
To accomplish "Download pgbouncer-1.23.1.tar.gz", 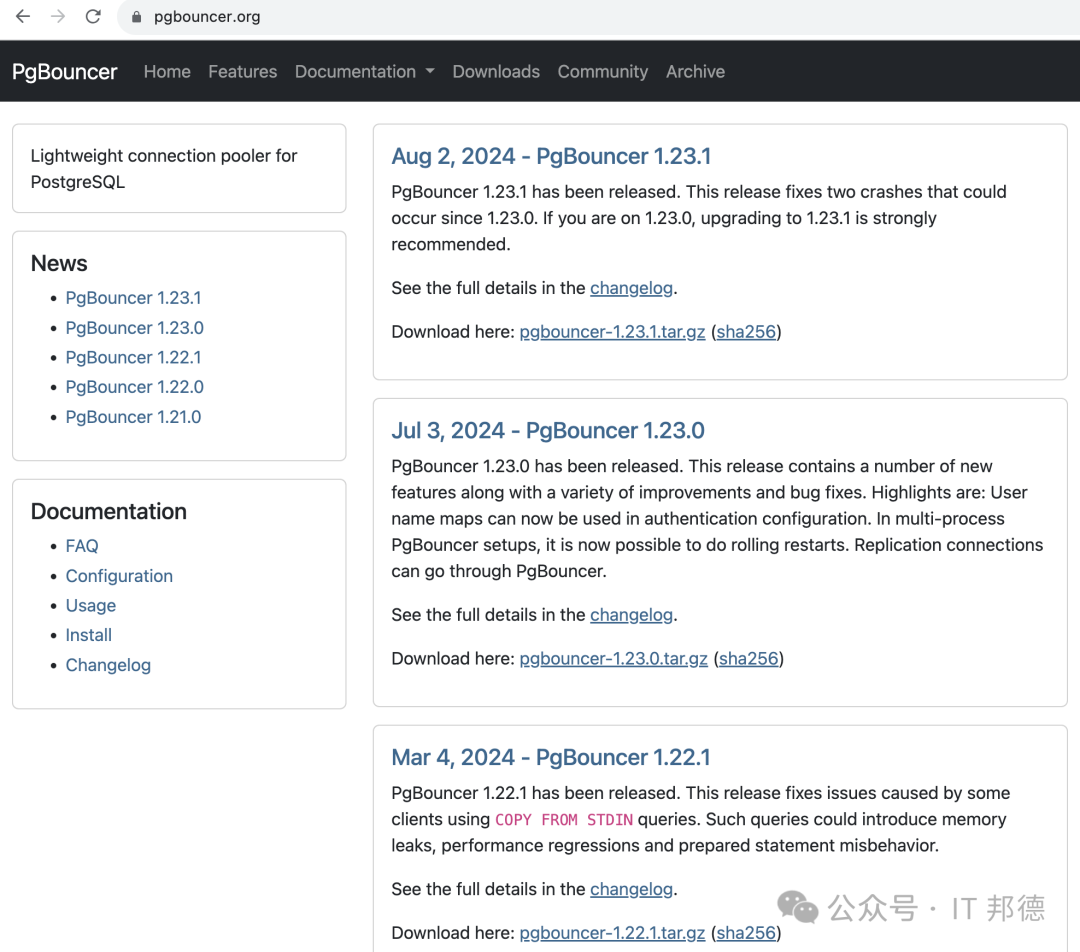I will (612, 332).
